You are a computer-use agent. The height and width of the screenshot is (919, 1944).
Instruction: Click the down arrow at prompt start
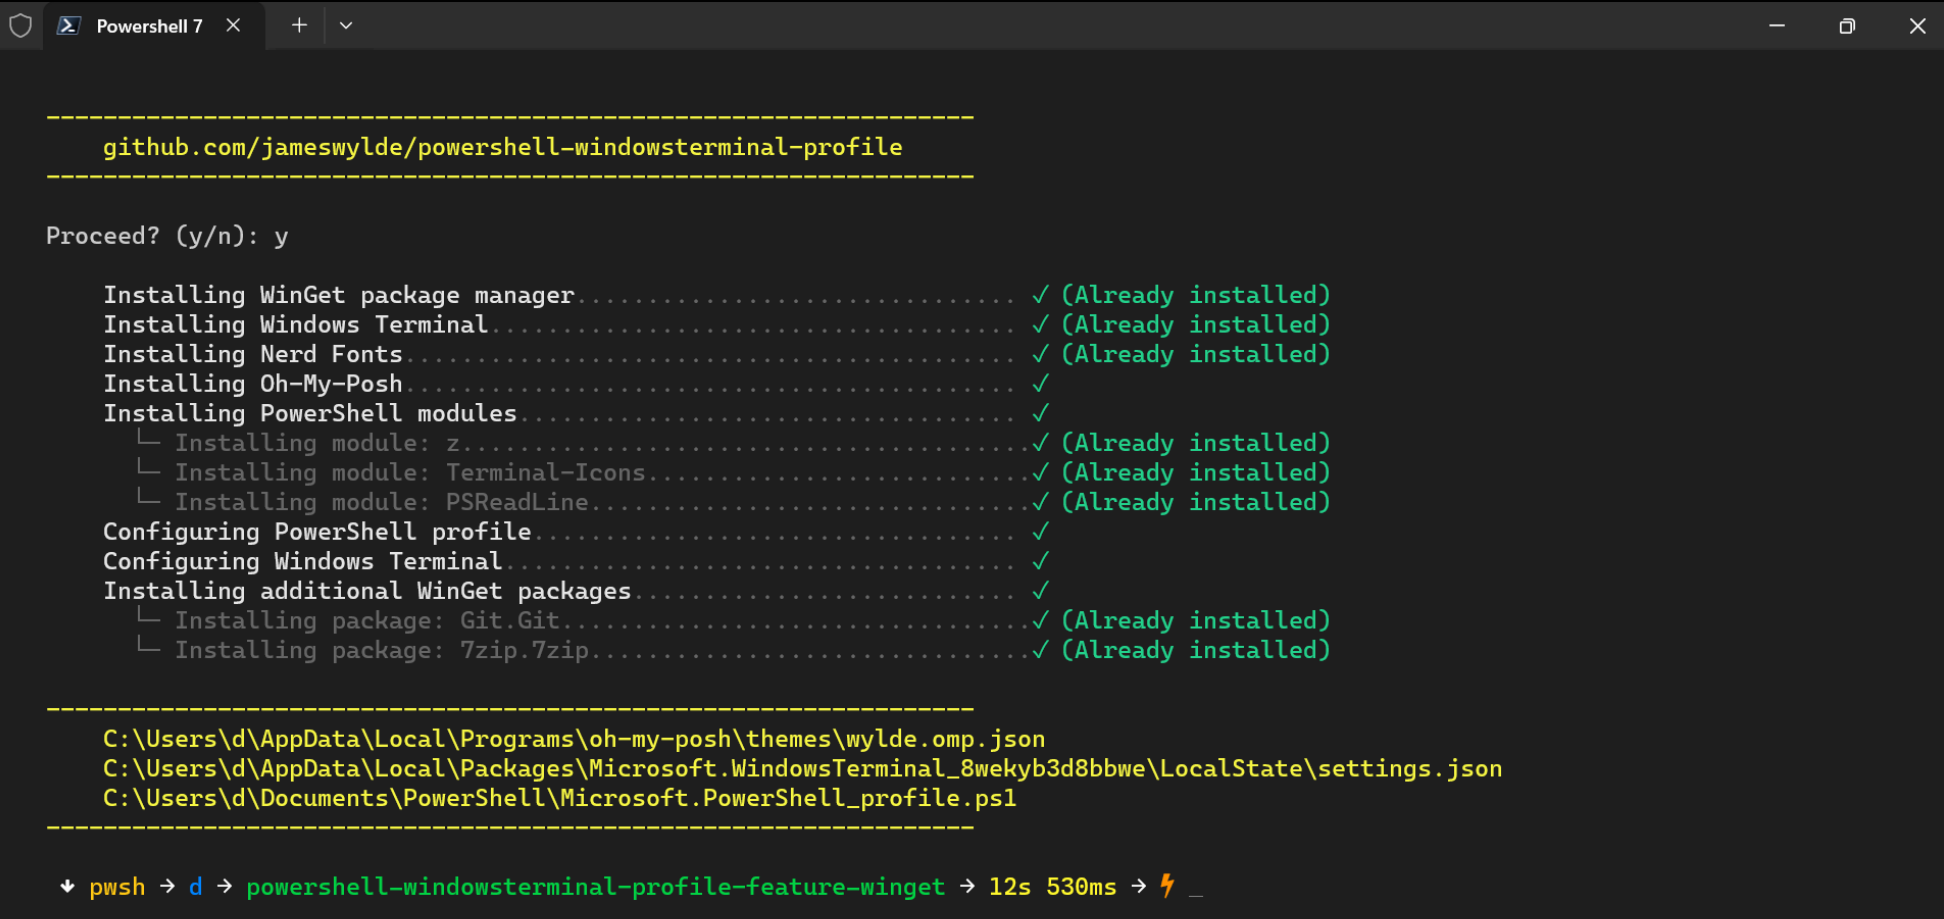coord(67,886)
